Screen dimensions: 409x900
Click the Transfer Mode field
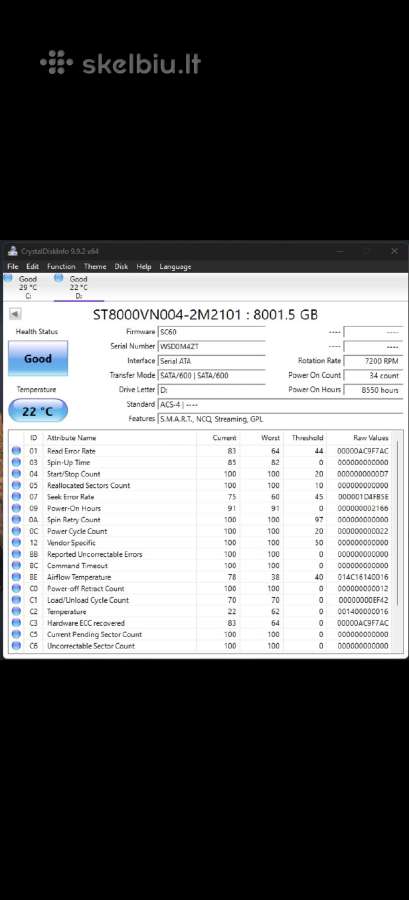coord(211,375)
